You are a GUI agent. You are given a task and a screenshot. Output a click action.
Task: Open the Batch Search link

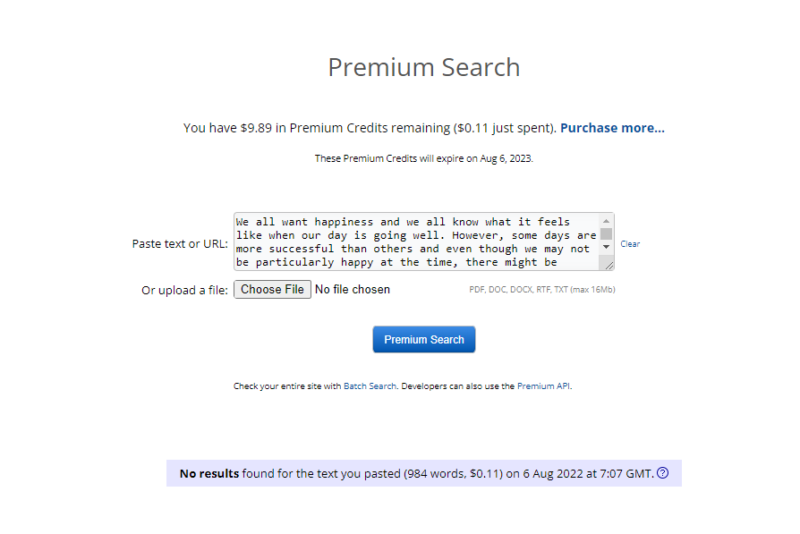point(370,385)
